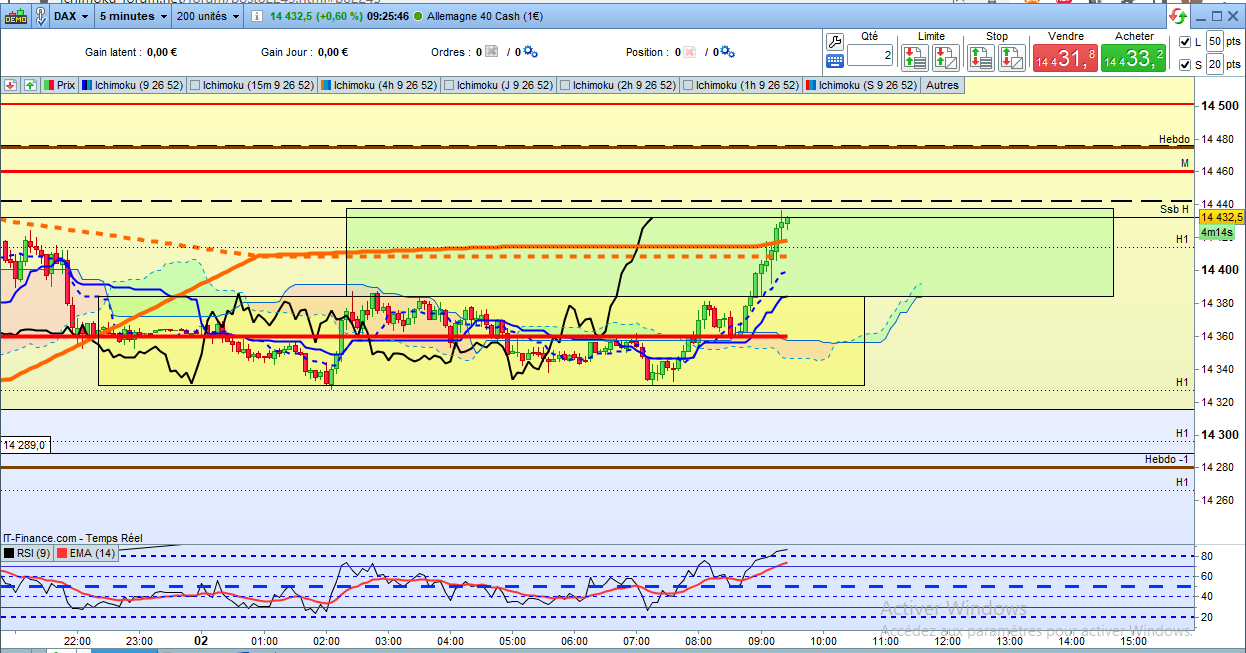
Task: Click the Ichimoku (4h) color swatch
Action: 326,85
